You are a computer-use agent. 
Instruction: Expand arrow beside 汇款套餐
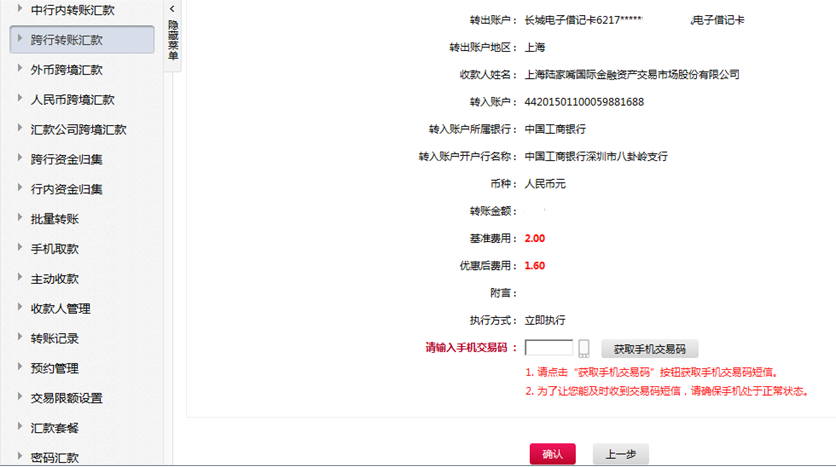click(20, 426)
